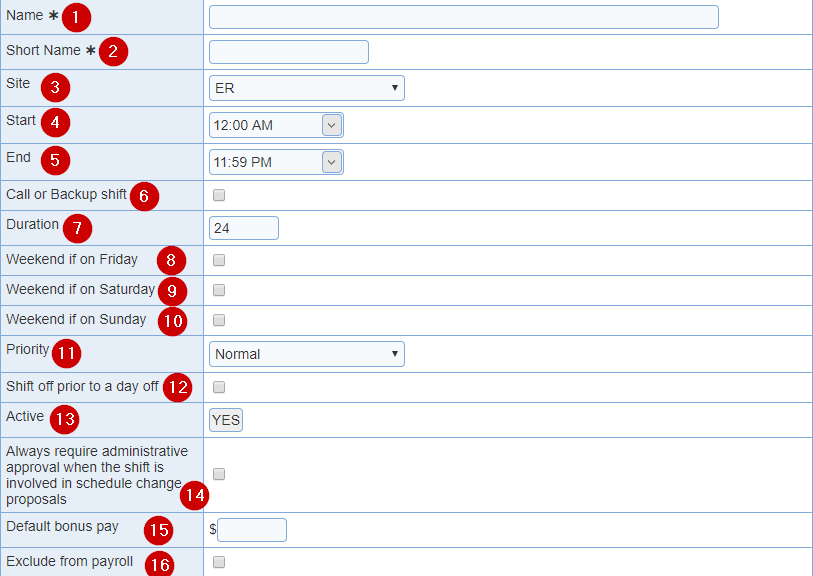This screenshot has width=813, height=576.
Task: Check the Weekend if on Saturday box
Action: coord(219,290)
